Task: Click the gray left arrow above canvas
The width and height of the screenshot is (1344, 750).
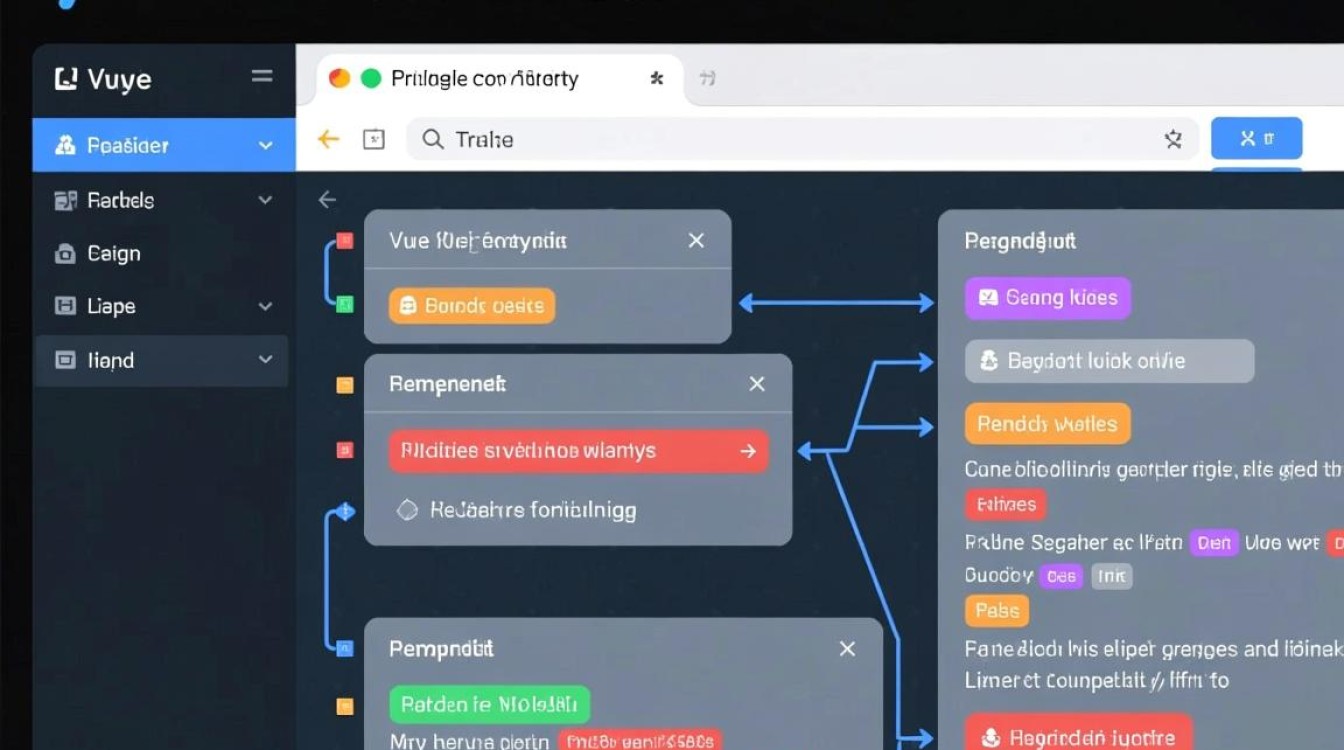Action: (327, 200)
